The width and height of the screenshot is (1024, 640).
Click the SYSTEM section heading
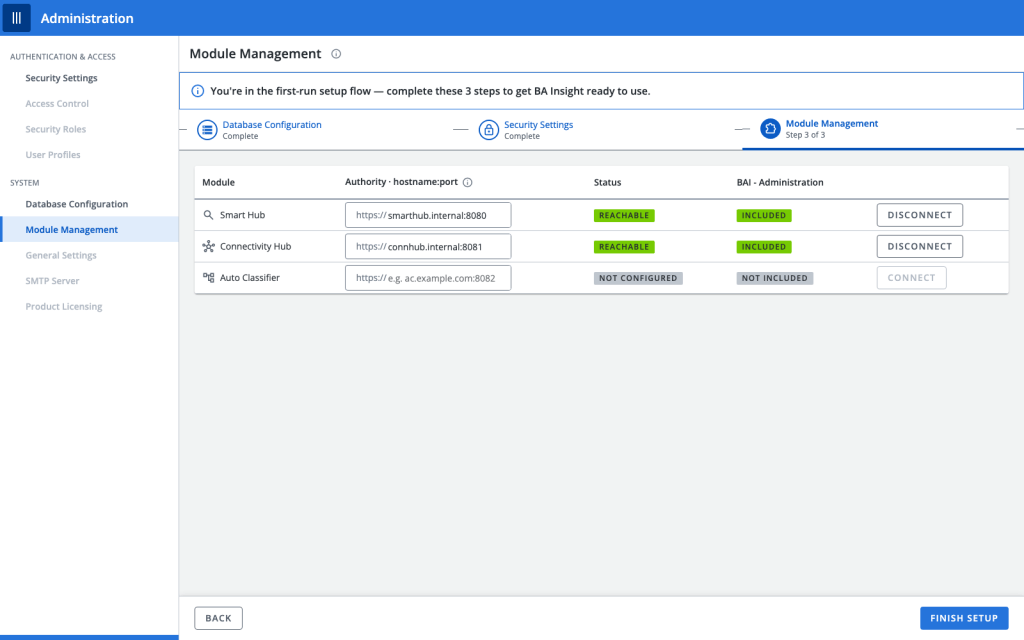[25, 183]
